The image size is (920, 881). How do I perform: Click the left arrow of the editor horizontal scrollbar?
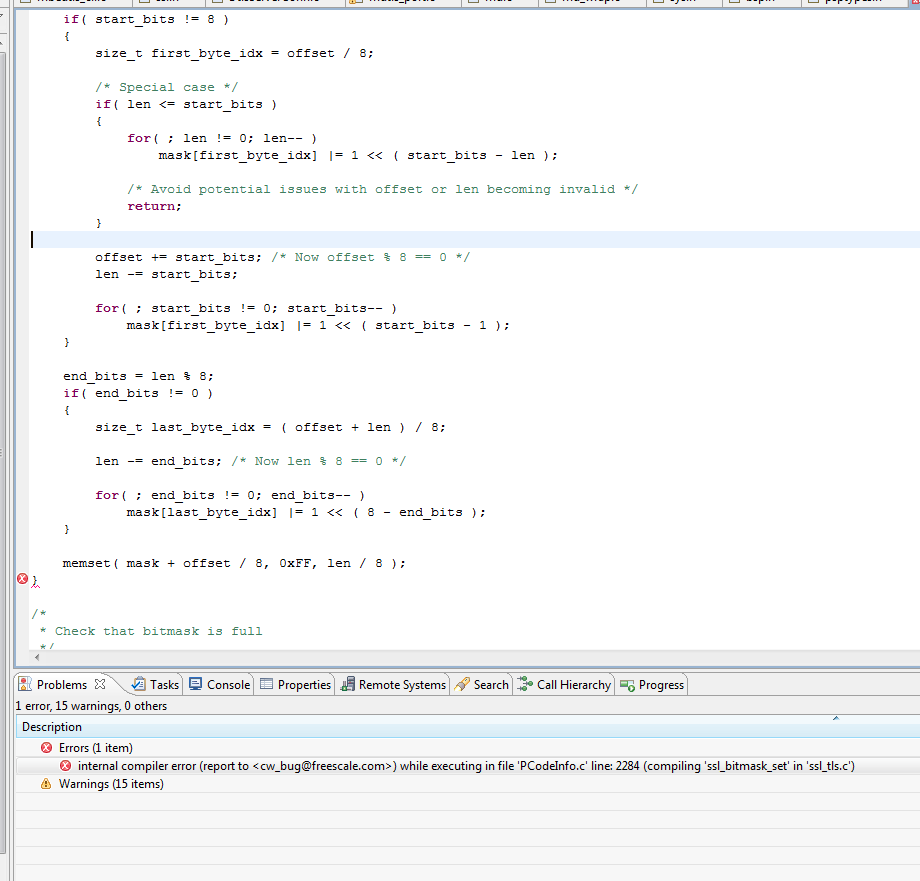37,658
